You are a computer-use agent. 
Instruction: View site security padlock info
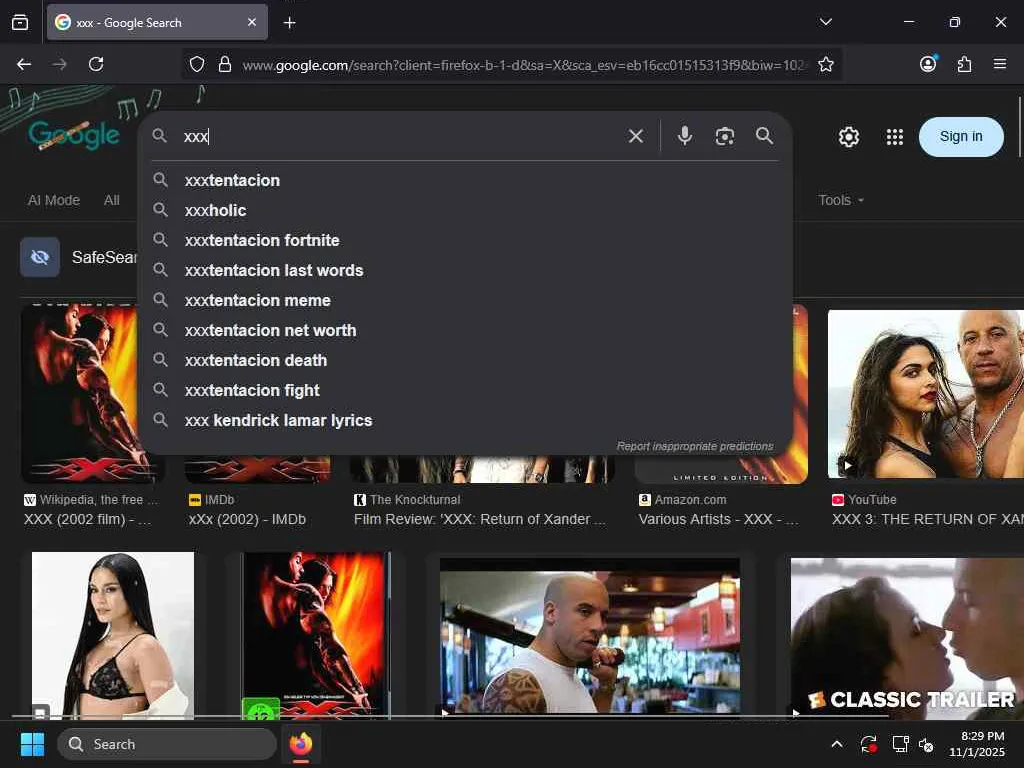(225, 64)
